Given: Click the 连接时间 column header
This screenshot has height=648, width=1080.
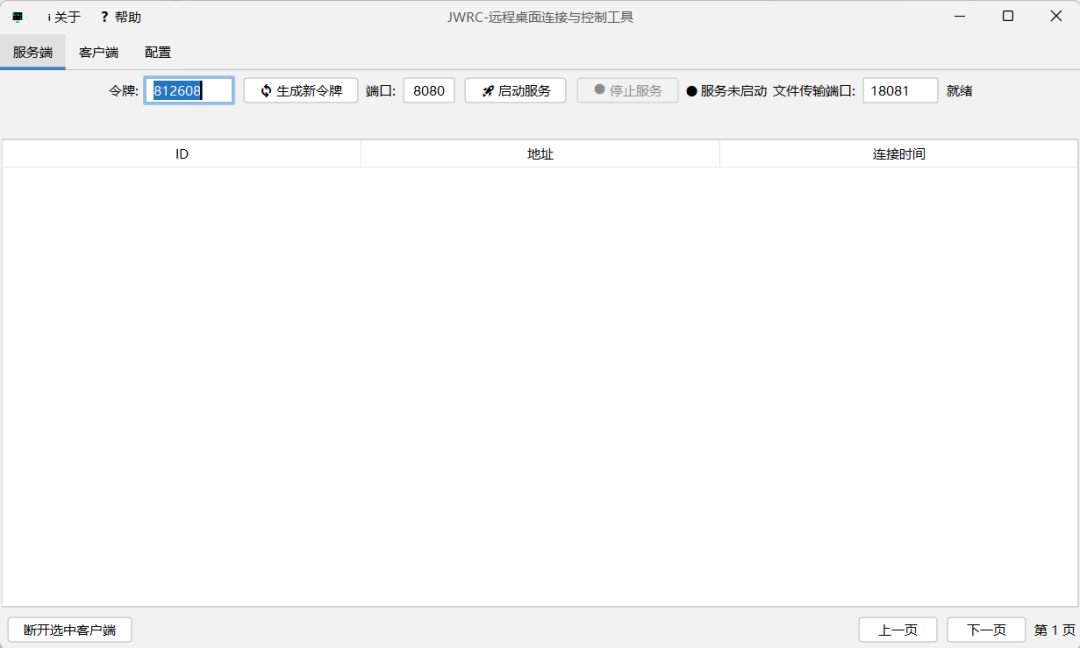Looking at the screenshot, I should [x=898, y=153].
